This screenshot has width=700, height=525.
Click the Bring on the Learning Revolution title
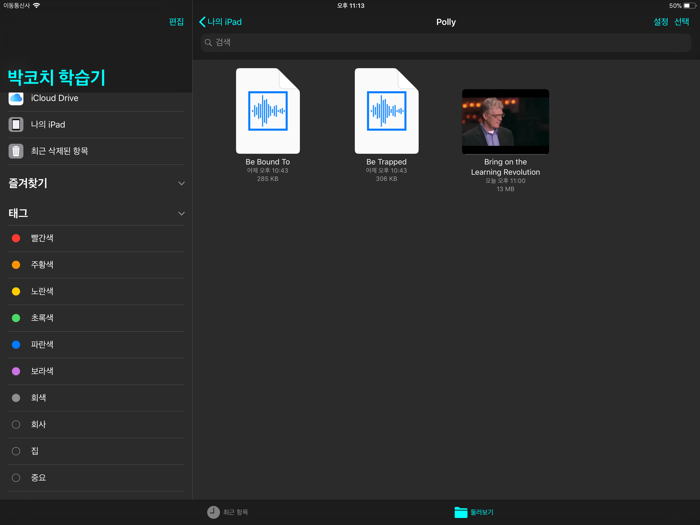[505, 167]
